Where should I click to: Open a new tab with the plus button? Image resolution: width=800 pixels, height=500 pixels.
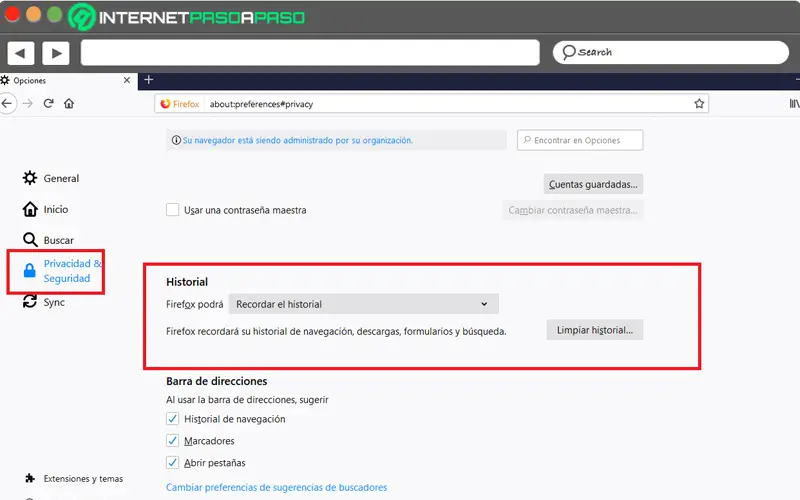point(148,80)
